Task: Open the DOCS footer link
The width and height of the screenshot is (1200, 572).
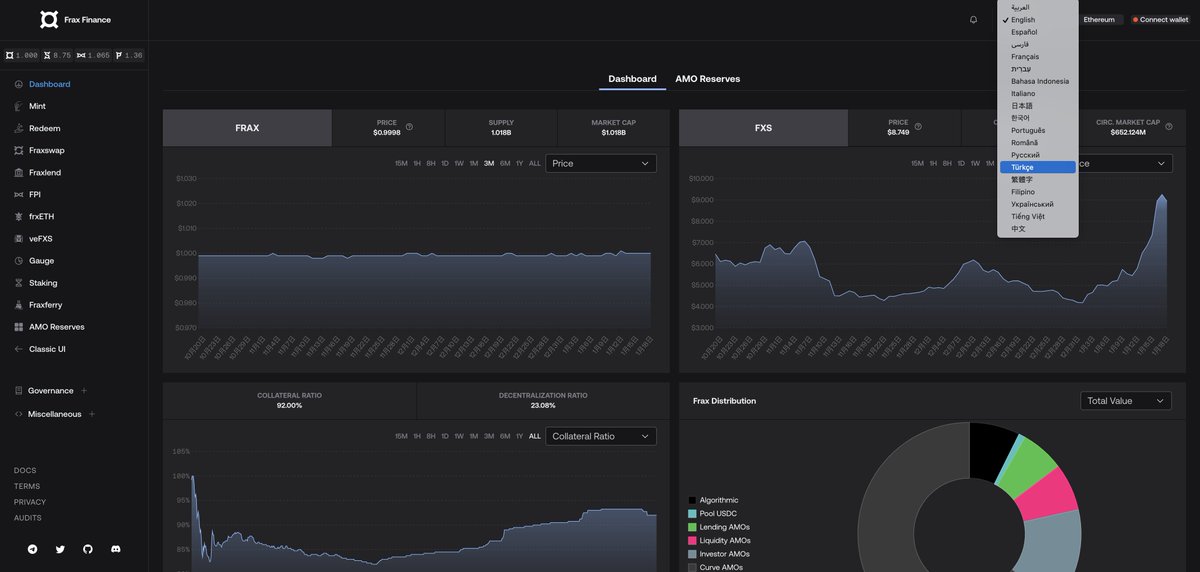Action: (25, 470)
